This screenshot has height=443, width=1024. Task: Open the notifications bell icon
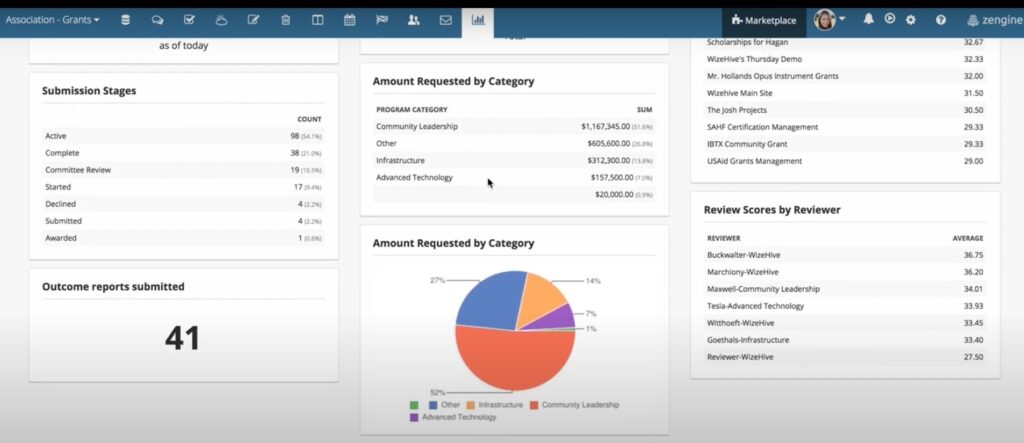(868, 19)
